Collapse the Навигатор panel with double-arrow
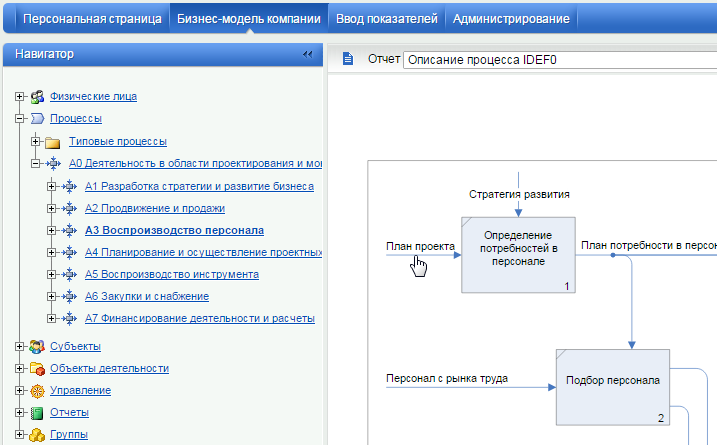The height and width of the screenshot is (445, 717). pos(307,55)
